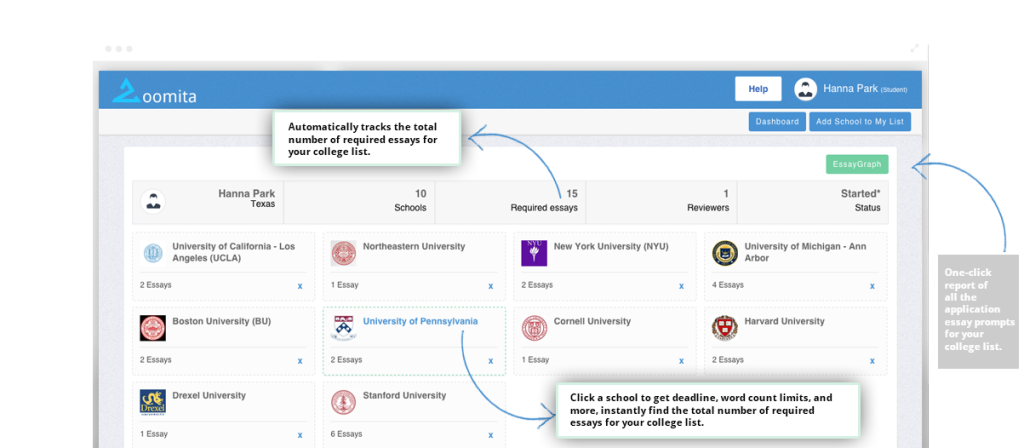Click the profile avatar in the summary row
Screen dimensions: 1024x448
click(x=153, y=202)
